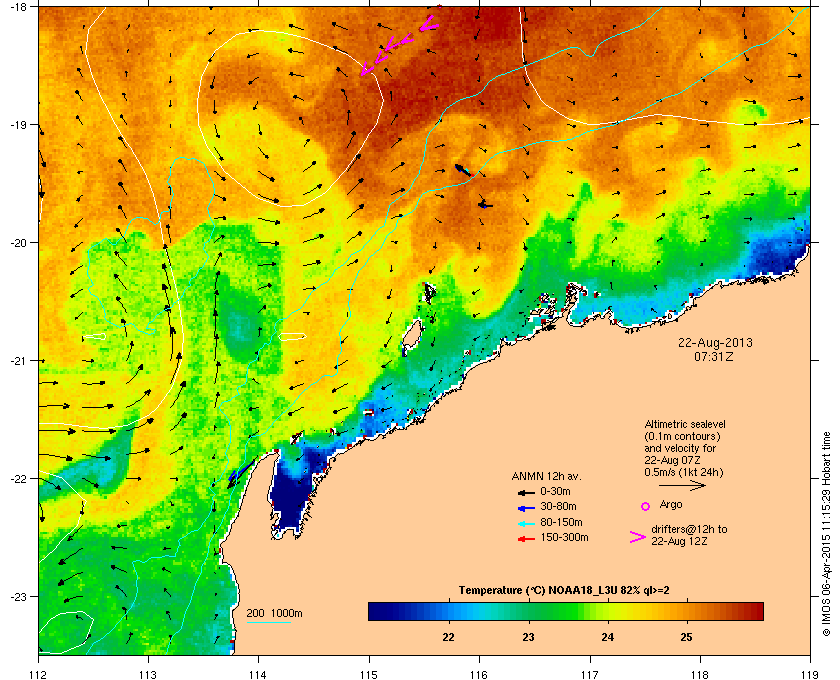Image resolution: width=840 pixels, height=680 pixels.
Task: Click the 150-300m legend text
Action: (x=564, y=537)
